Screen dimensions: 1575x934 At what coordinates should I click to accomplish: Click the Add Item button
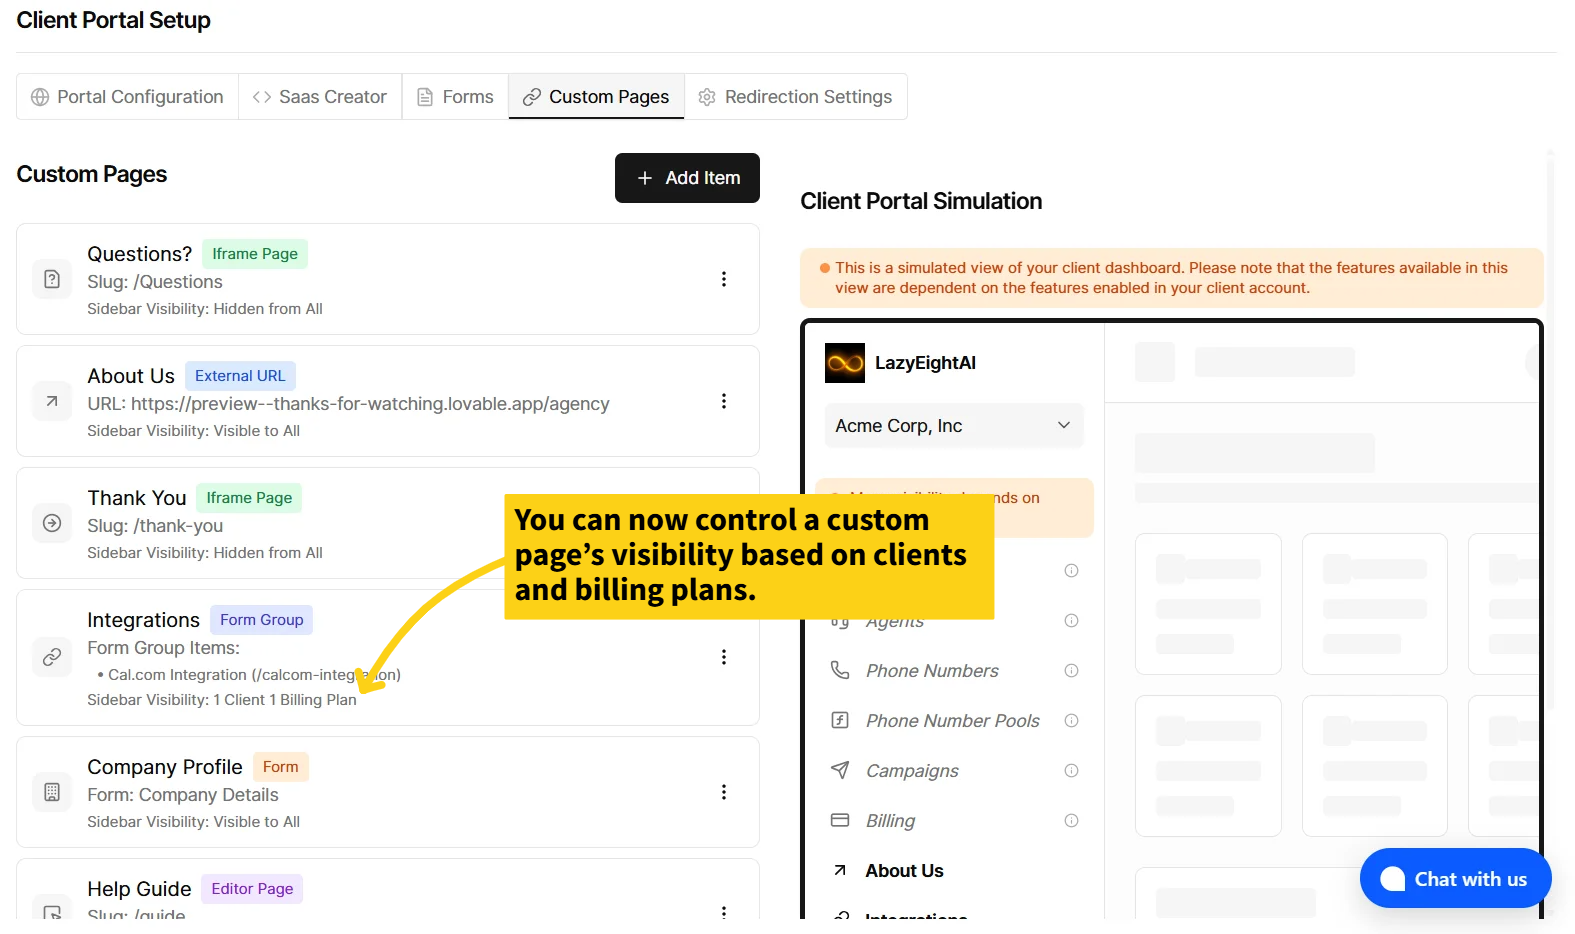click(687, 178)
